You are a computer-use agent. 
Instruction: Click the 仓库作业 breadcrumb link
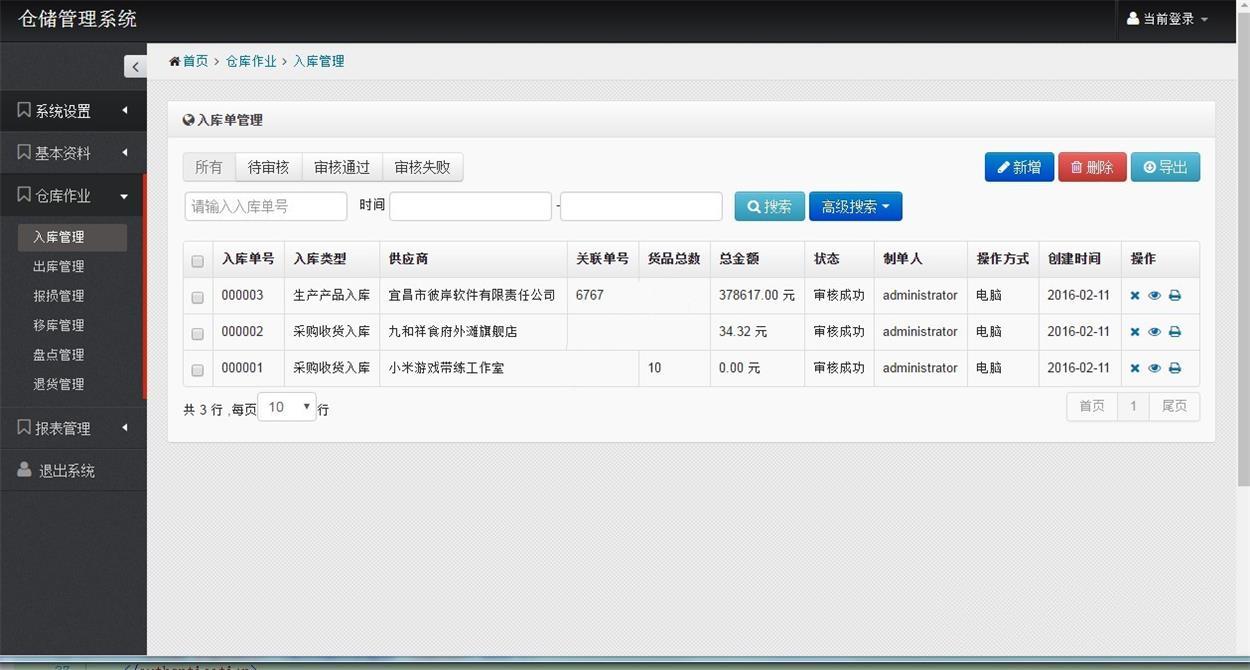251,62
